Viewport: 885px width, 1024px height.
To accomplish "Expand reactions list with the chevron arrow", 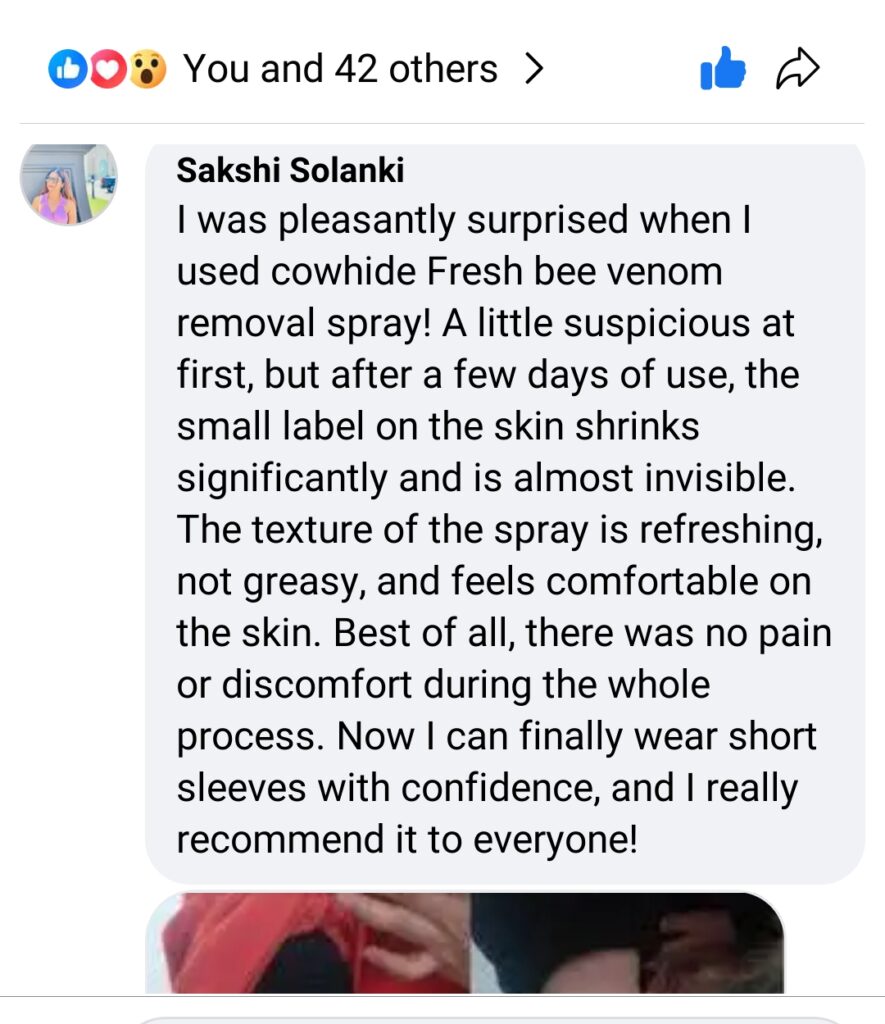I will 534,69.
